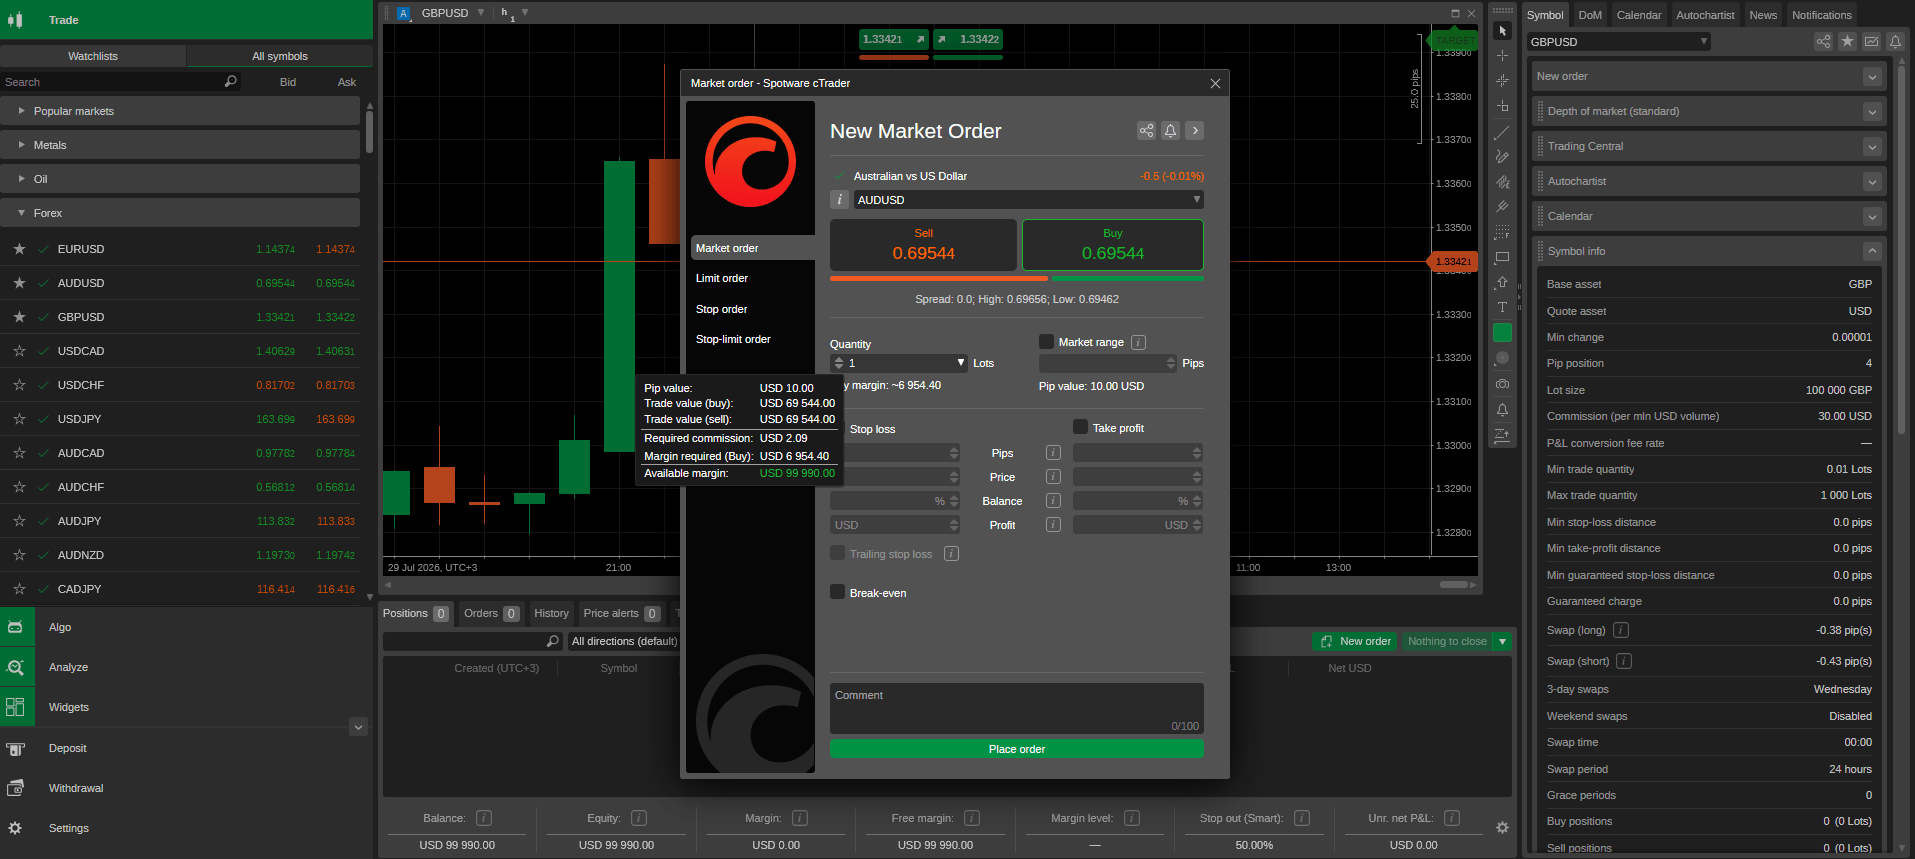Open the Notifications tab
Image resolution: width=1915 pixels, height=859 pixels.
click(x=1821, y=15)
